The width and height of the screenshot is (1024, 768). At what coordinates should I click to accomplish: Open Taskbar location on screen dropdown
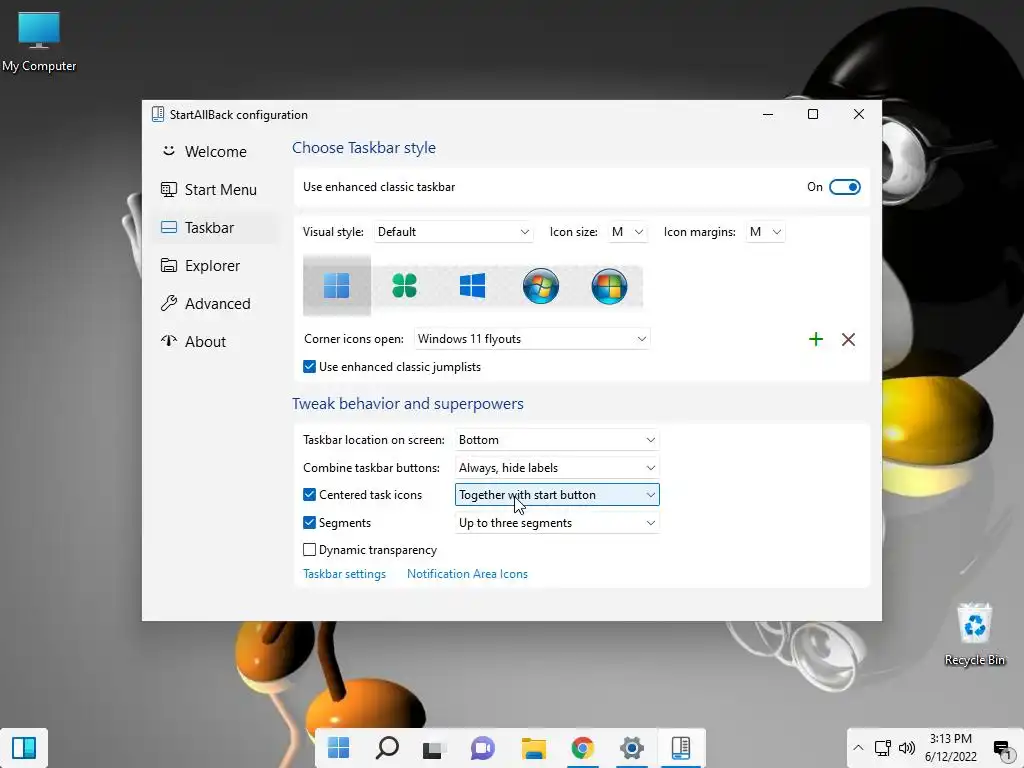pyautogui.click(x=557, y=440)
